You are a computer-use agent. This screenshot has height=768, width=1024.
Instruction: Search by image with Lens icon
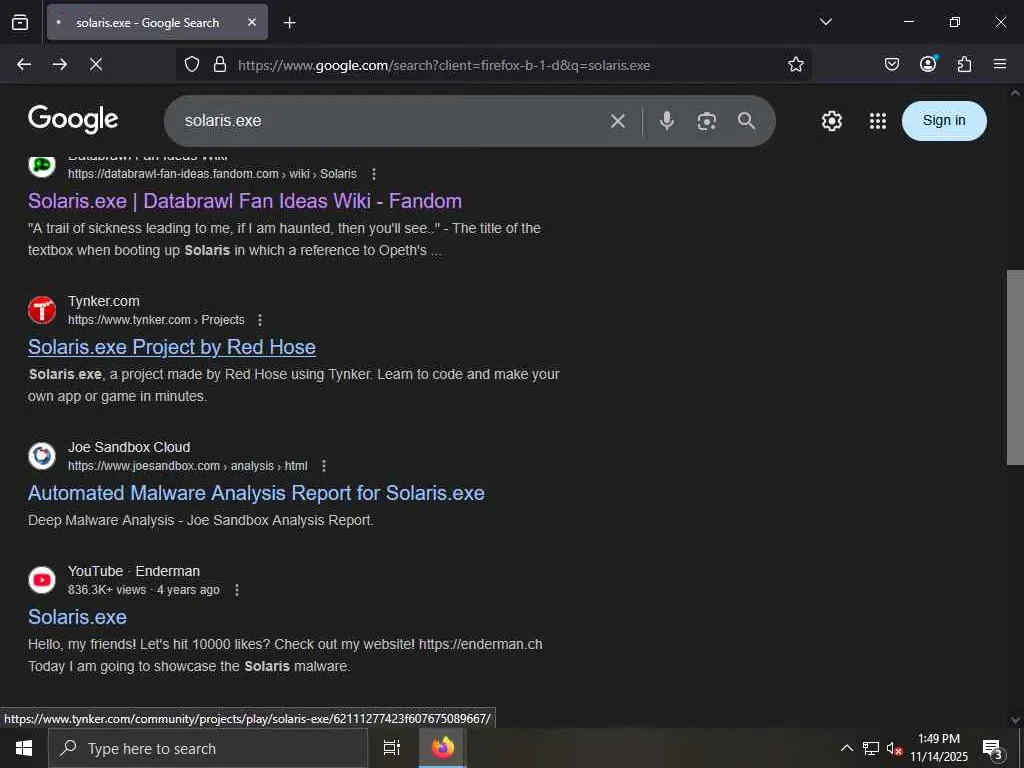707,121
